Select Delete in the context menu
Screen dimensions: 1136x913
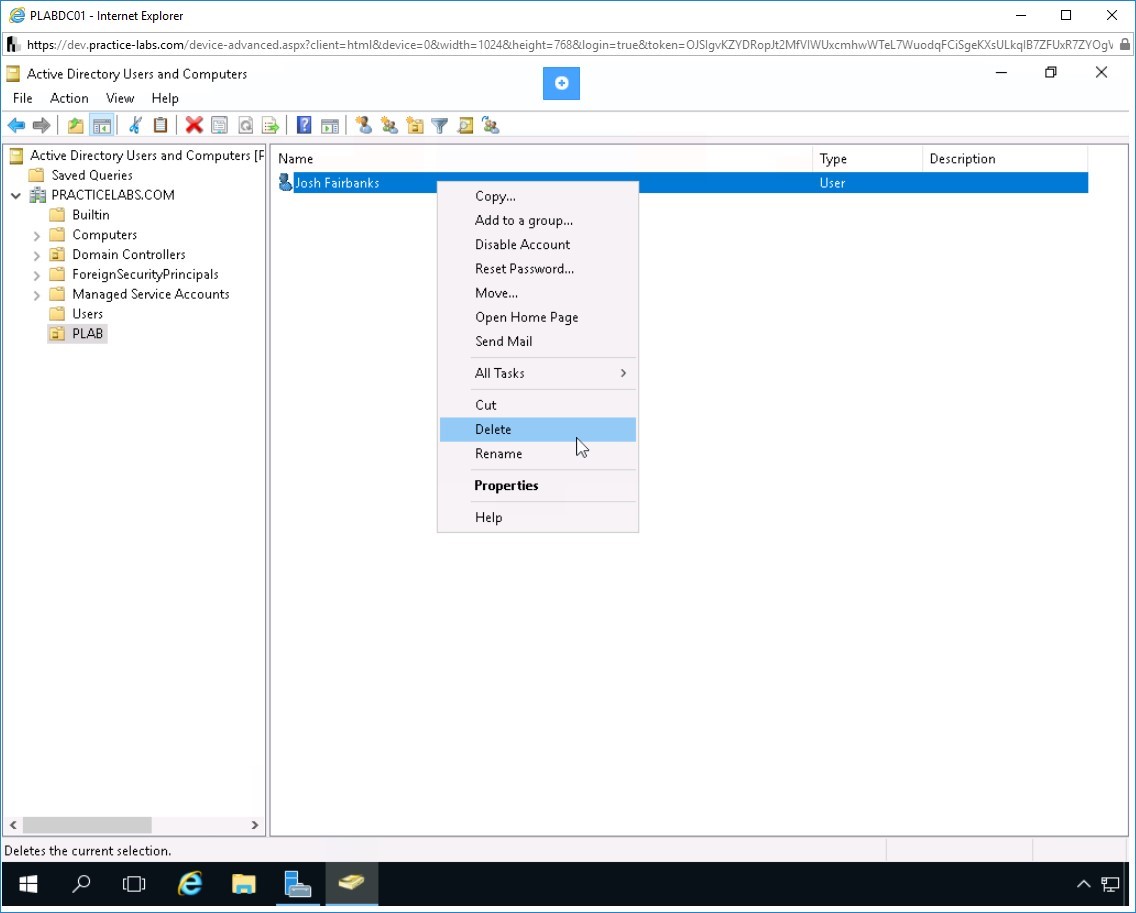[x=538, y=430]
